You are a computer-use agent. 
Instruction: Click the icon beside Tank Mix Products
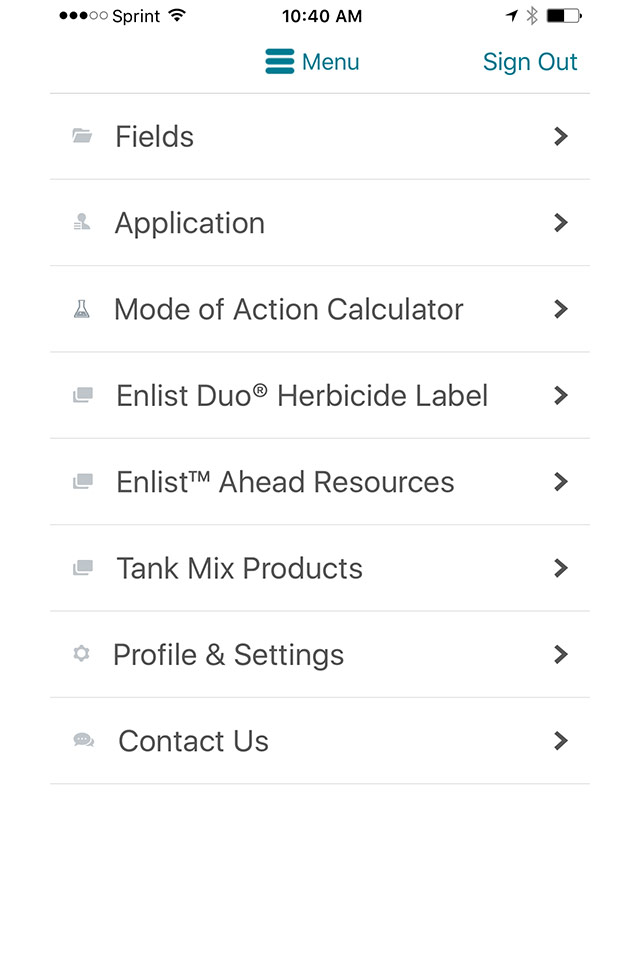(83, 568)
